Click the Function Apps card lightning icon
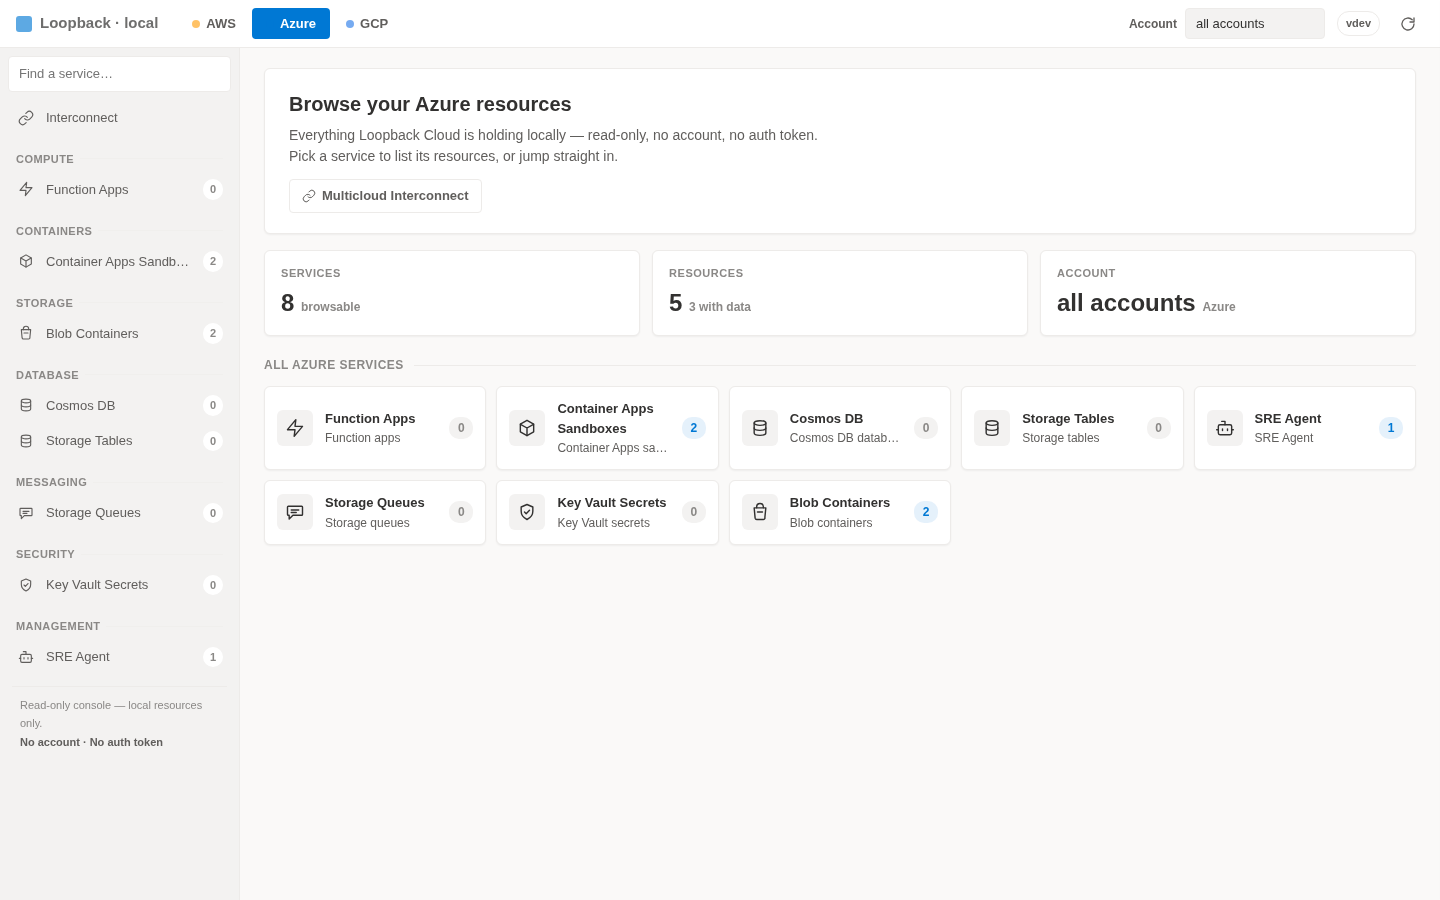The width and height of the screenshot is (1440, 900). 295,428
